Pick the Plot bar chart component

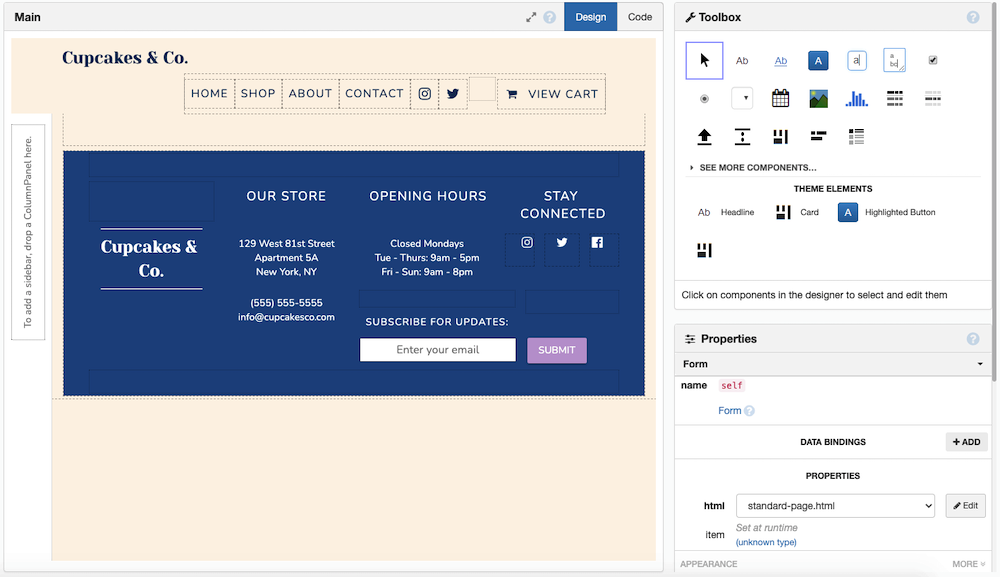pyautogui.click(x=857, y=98)
